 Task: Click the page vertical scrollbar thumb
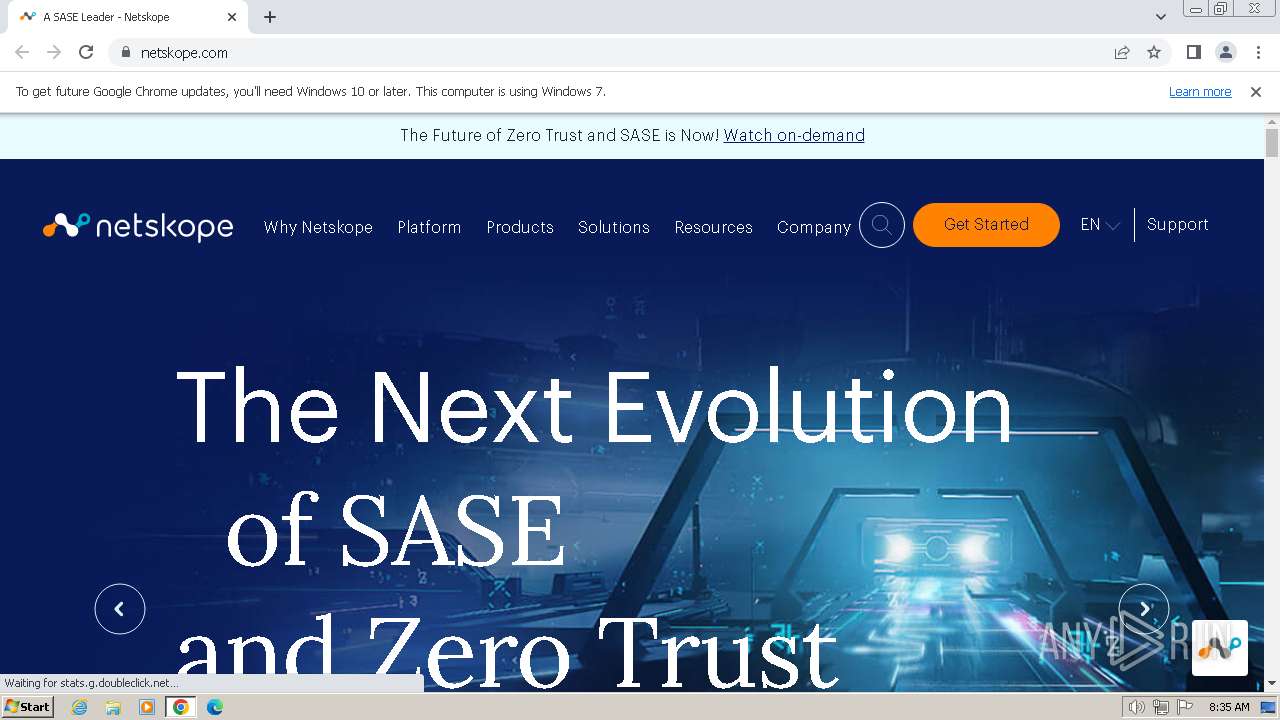coord(1272,143)
